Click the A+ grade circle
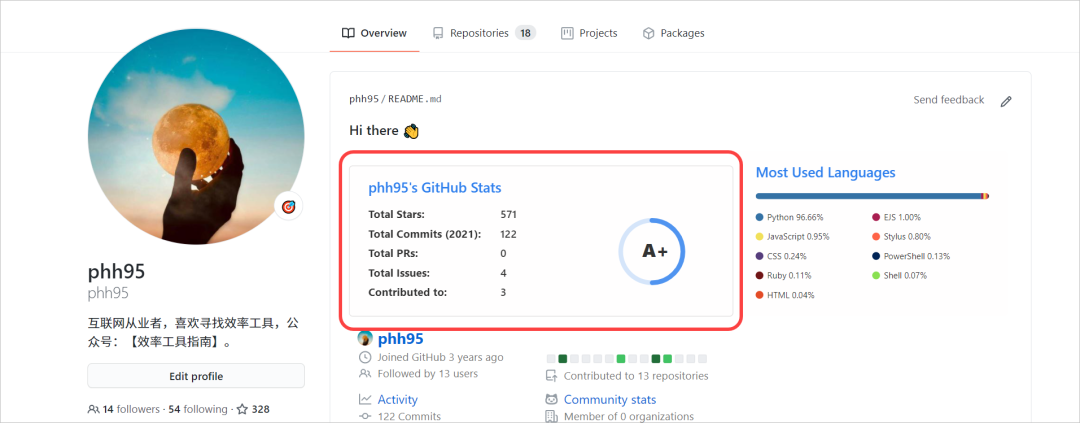 tap(652, 251)
